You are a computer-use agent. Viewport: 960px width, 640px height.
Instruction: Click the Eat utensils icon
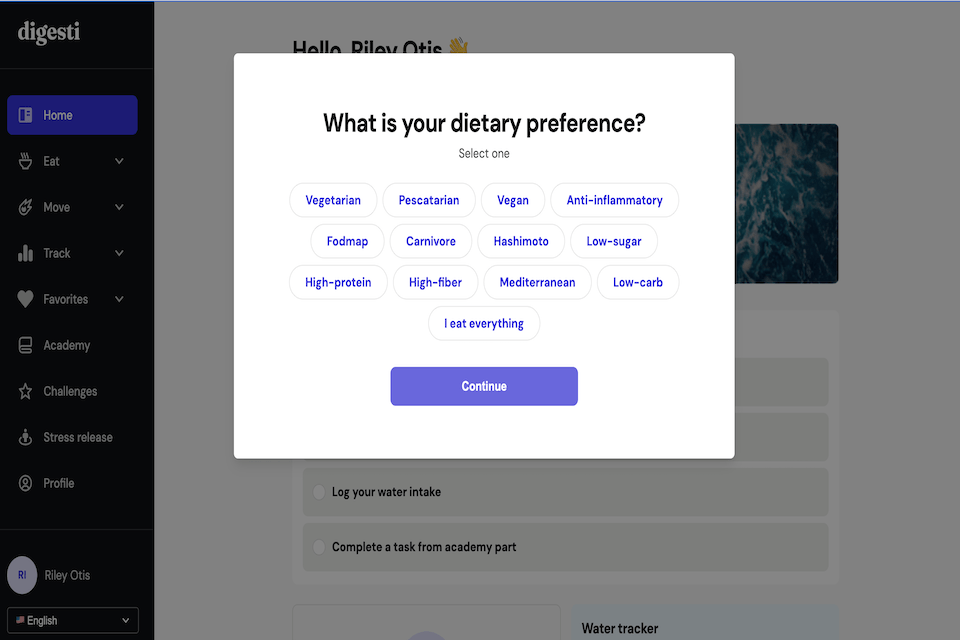[x=22, y=161]
